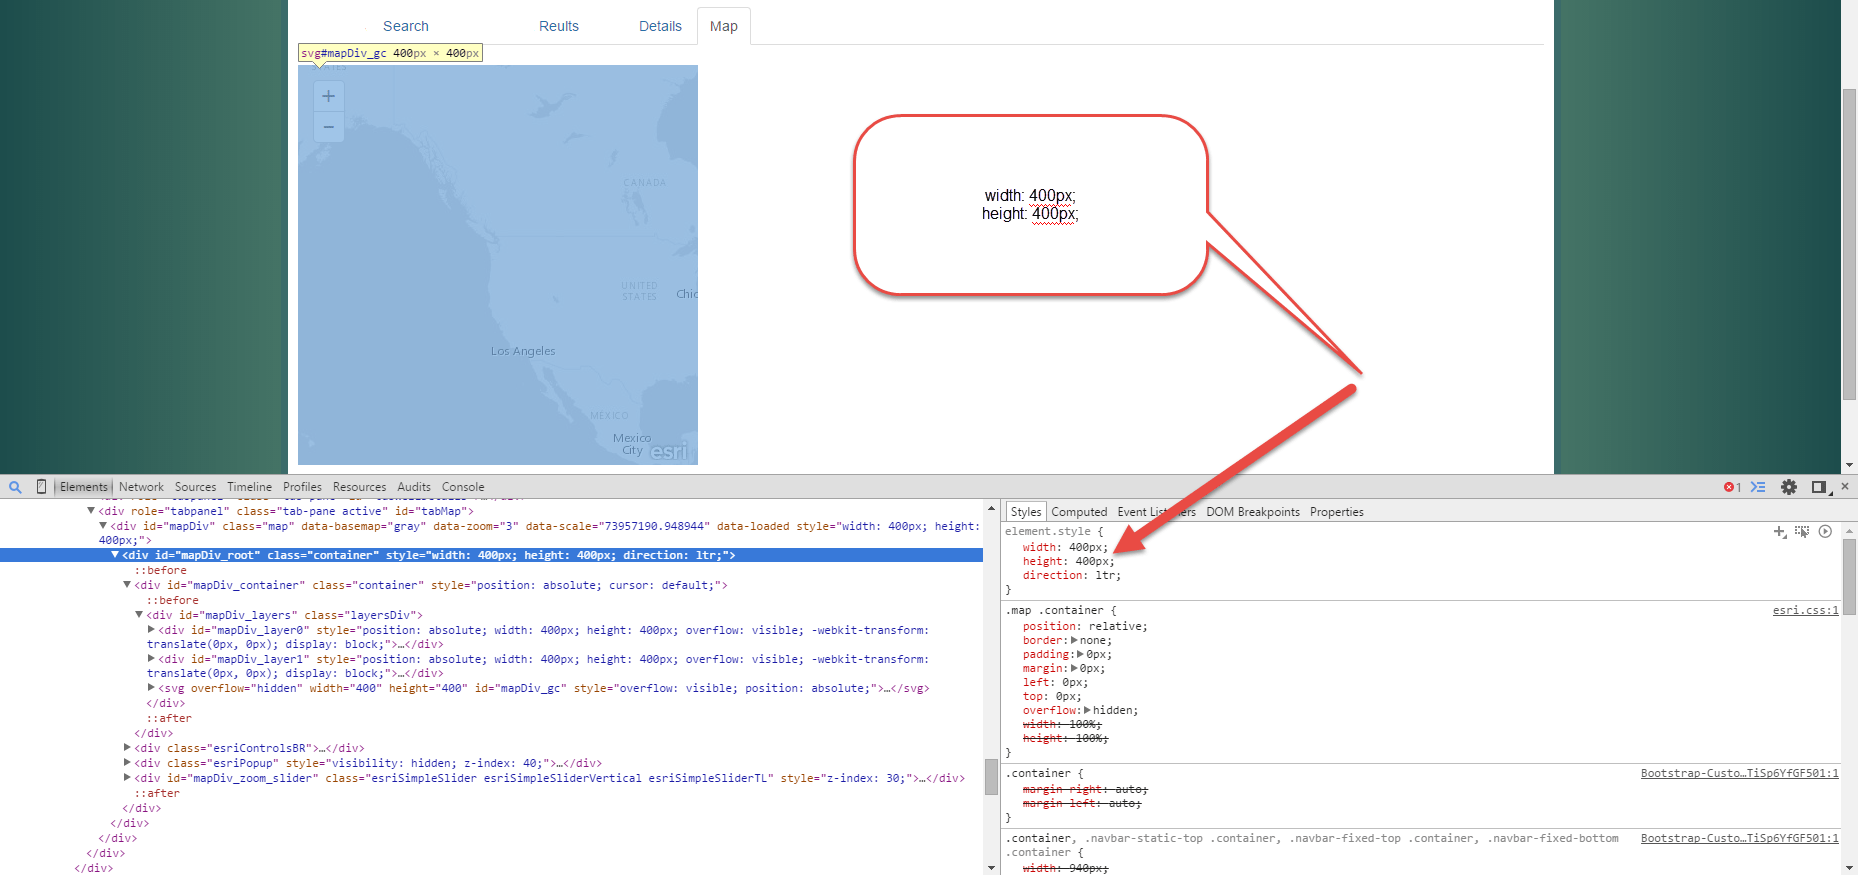
Task: Collapse the mapDiv_layers div node
Action: click(139, 615)
